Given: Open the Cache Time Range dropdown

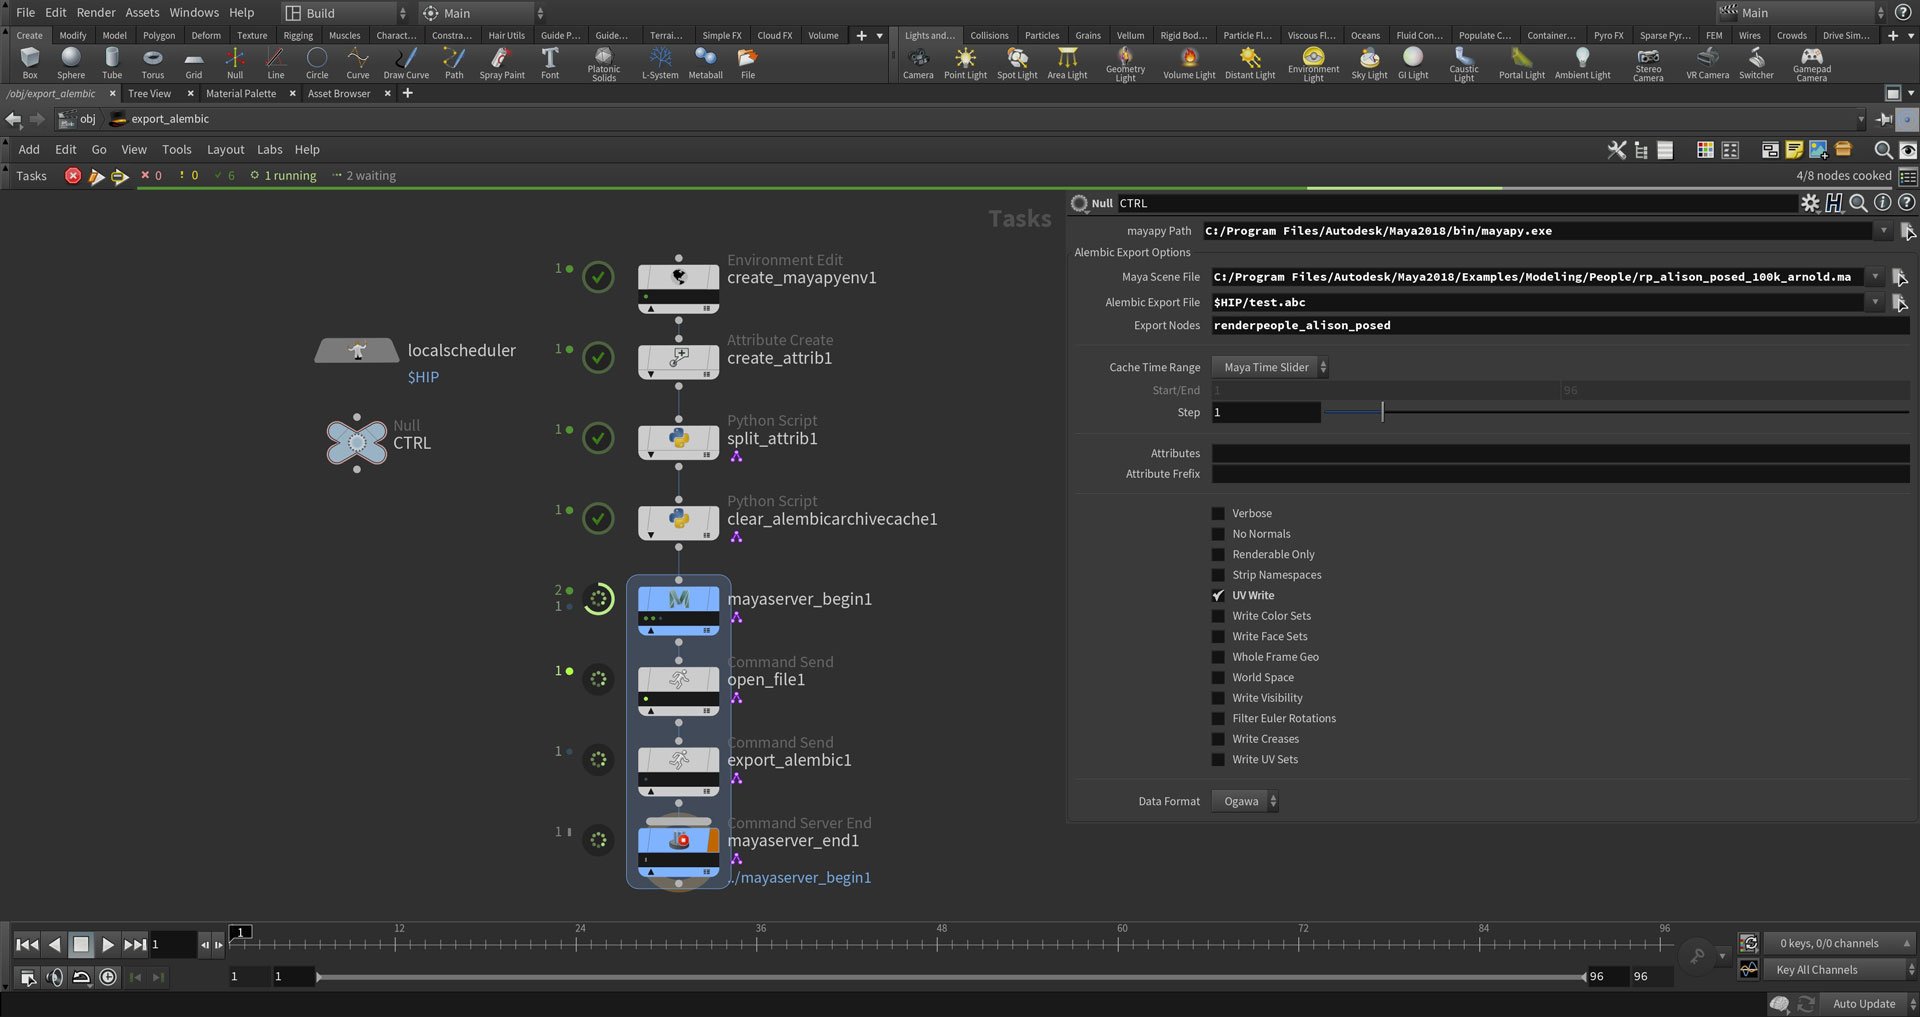Looking at the screenshot, I should coord(1270,367).
